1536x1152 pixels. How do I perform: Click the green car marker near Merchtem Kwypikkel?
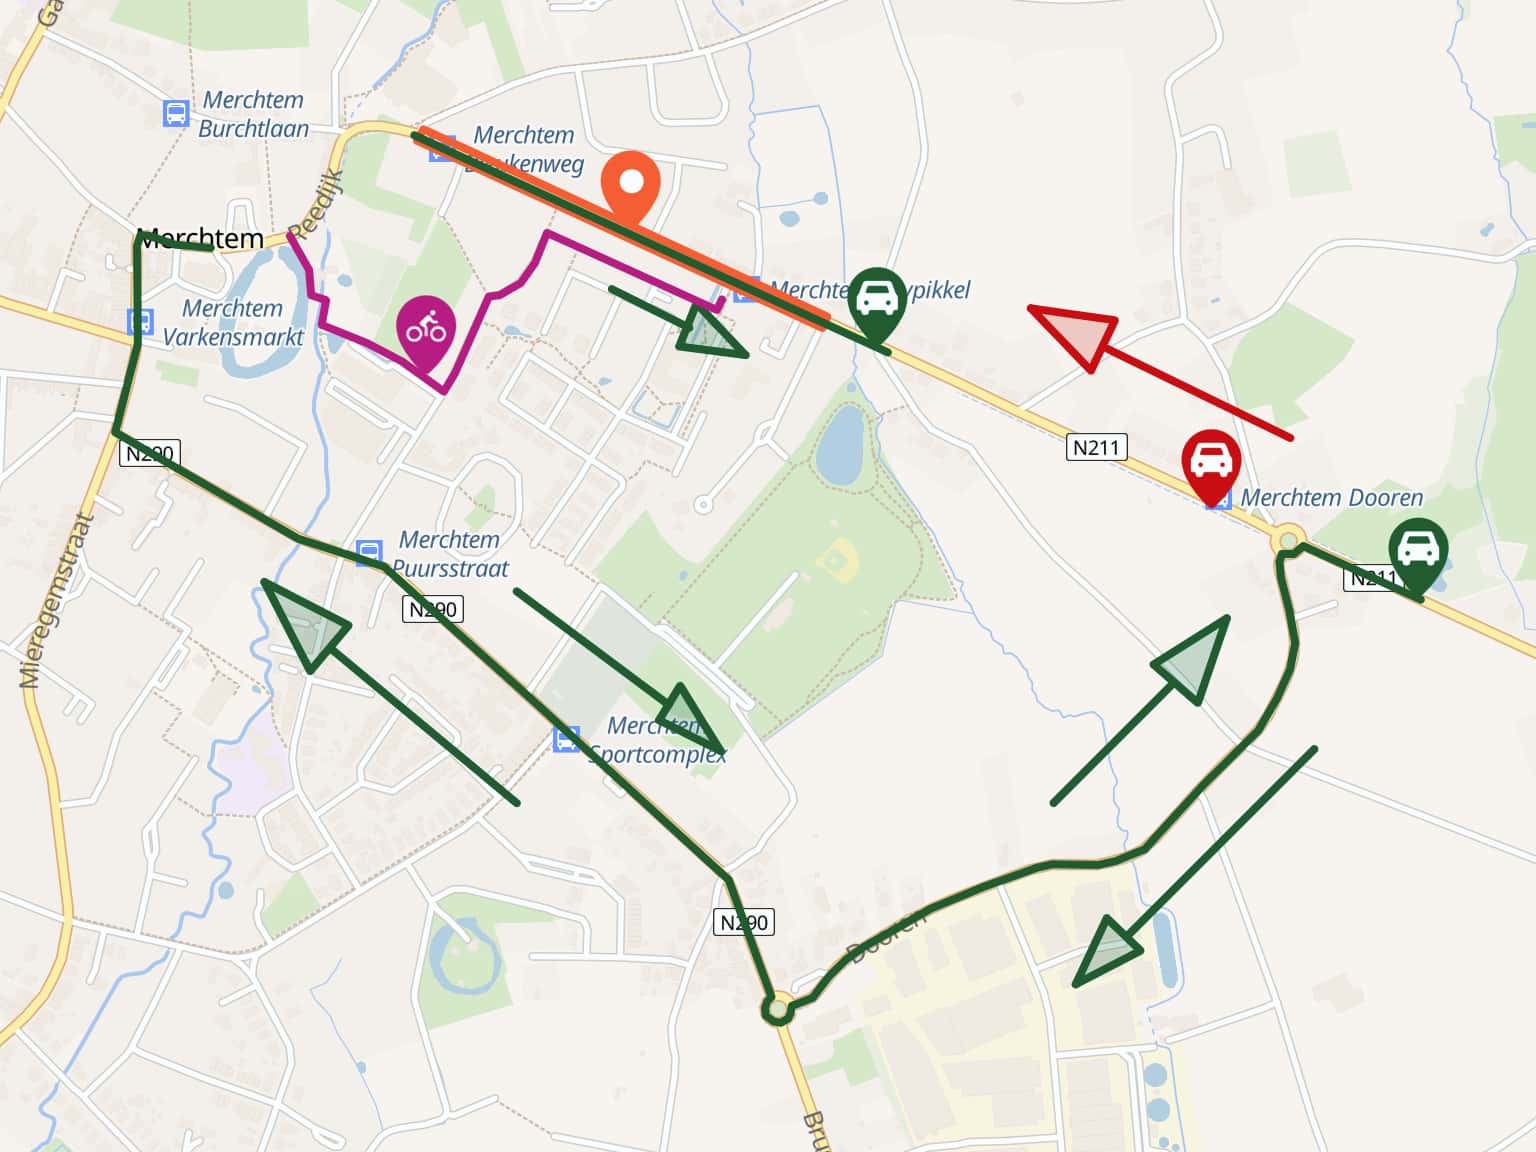[x=877, y=305]
